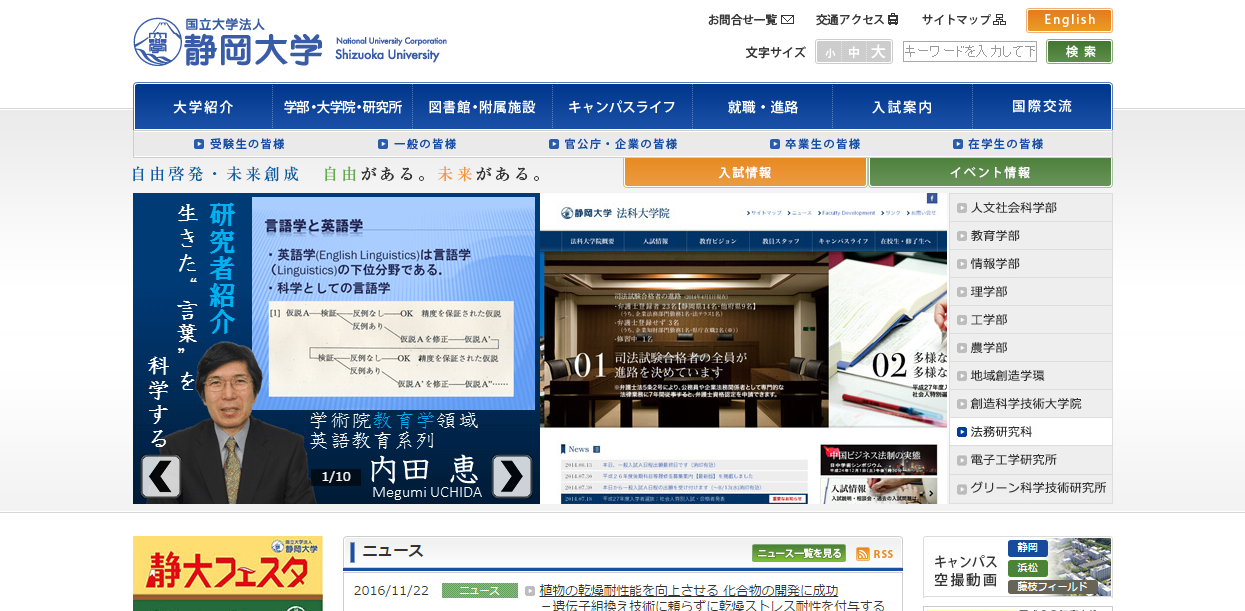1245x611 pixels.
Task: Open 入試案内 menu
Action: click(902, 107)
